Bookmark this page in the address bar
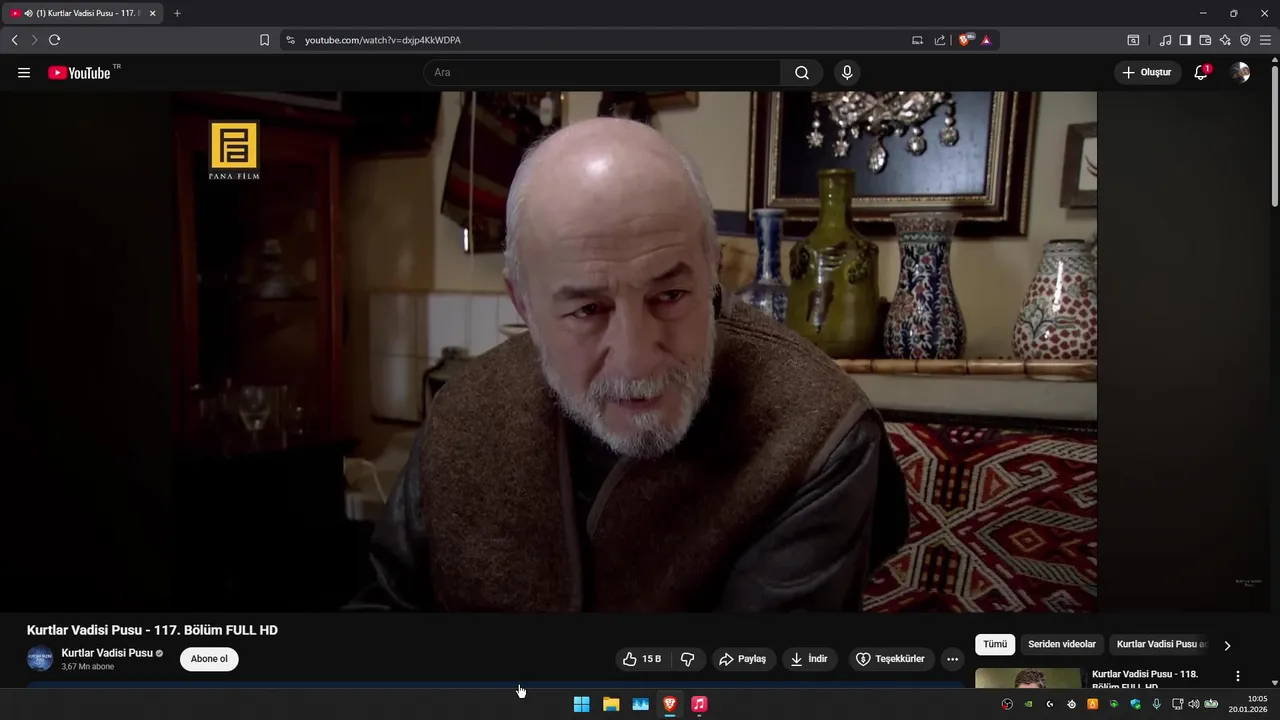 (264, 40)
